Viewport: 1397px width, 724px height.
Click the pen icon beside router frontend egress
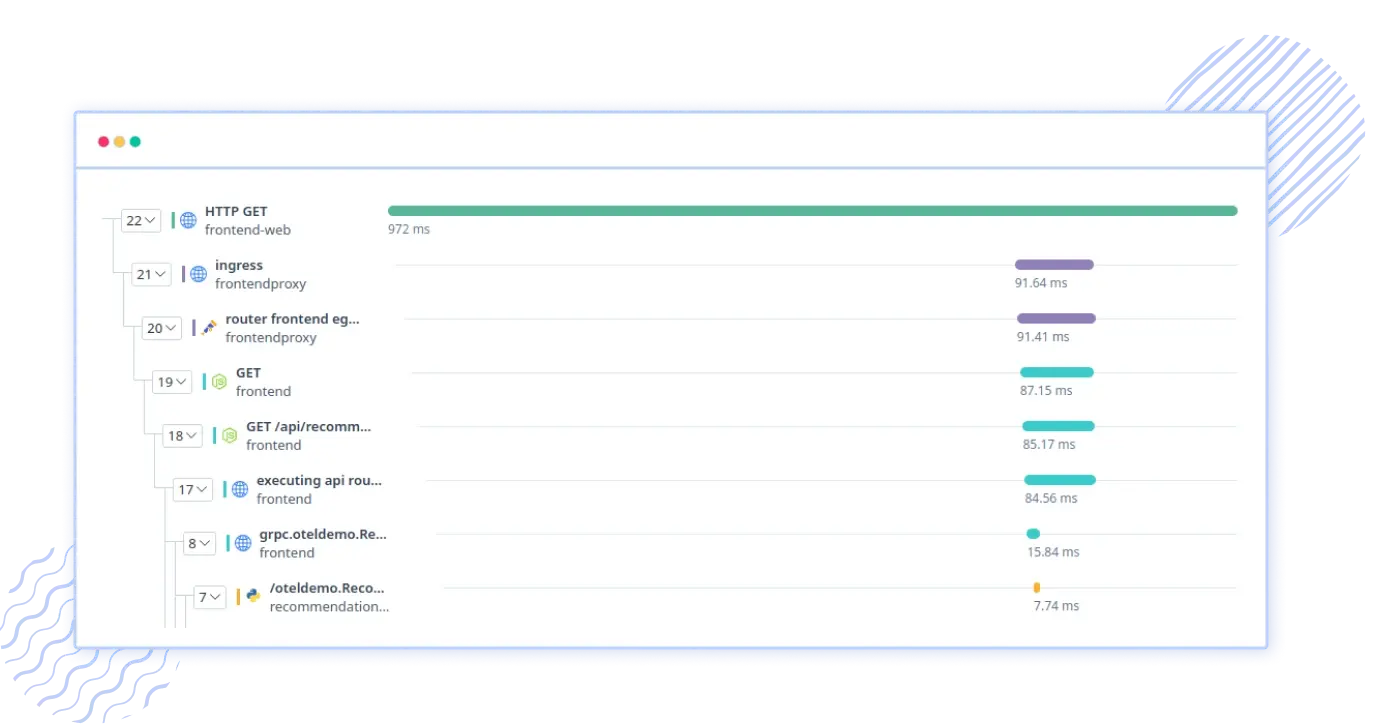coord(209,328)
